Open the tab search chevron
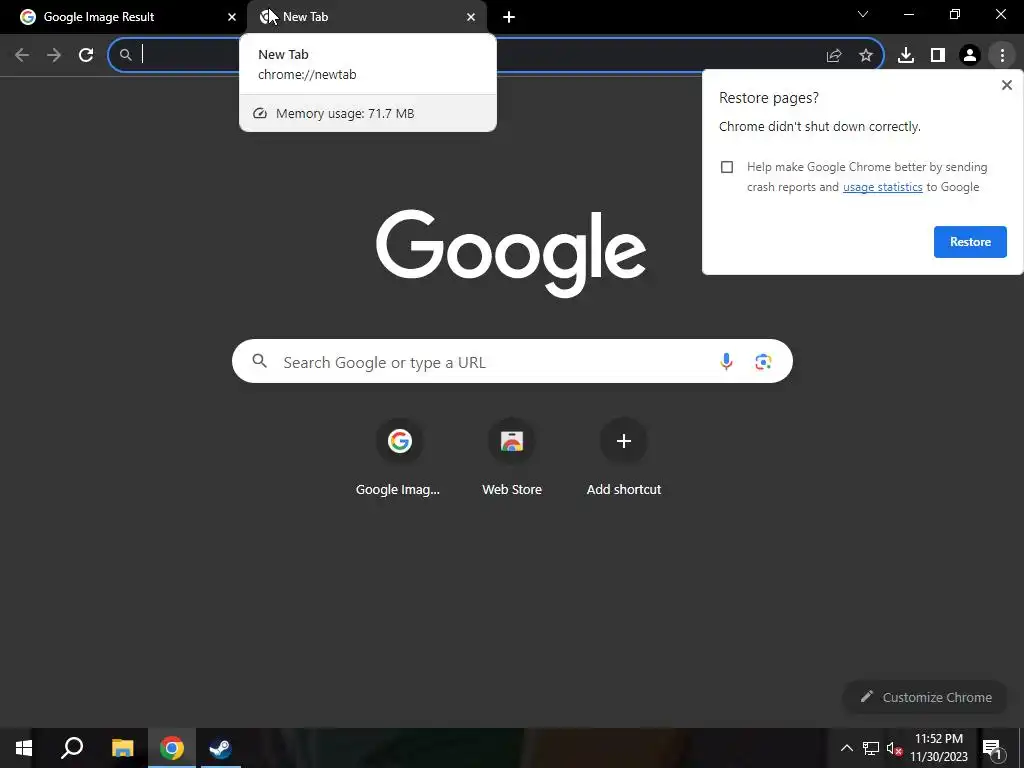The image size is (1024, 768). click(863, 14)
